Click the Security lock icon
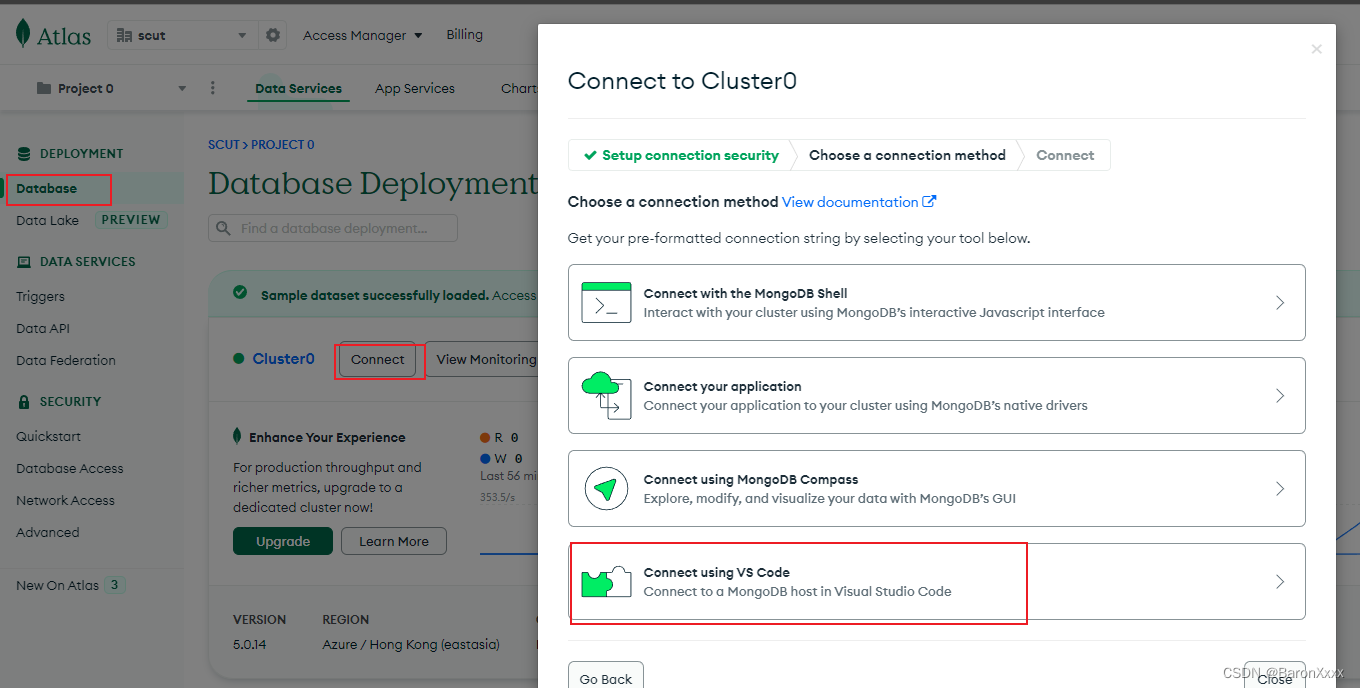 point(24,402)
